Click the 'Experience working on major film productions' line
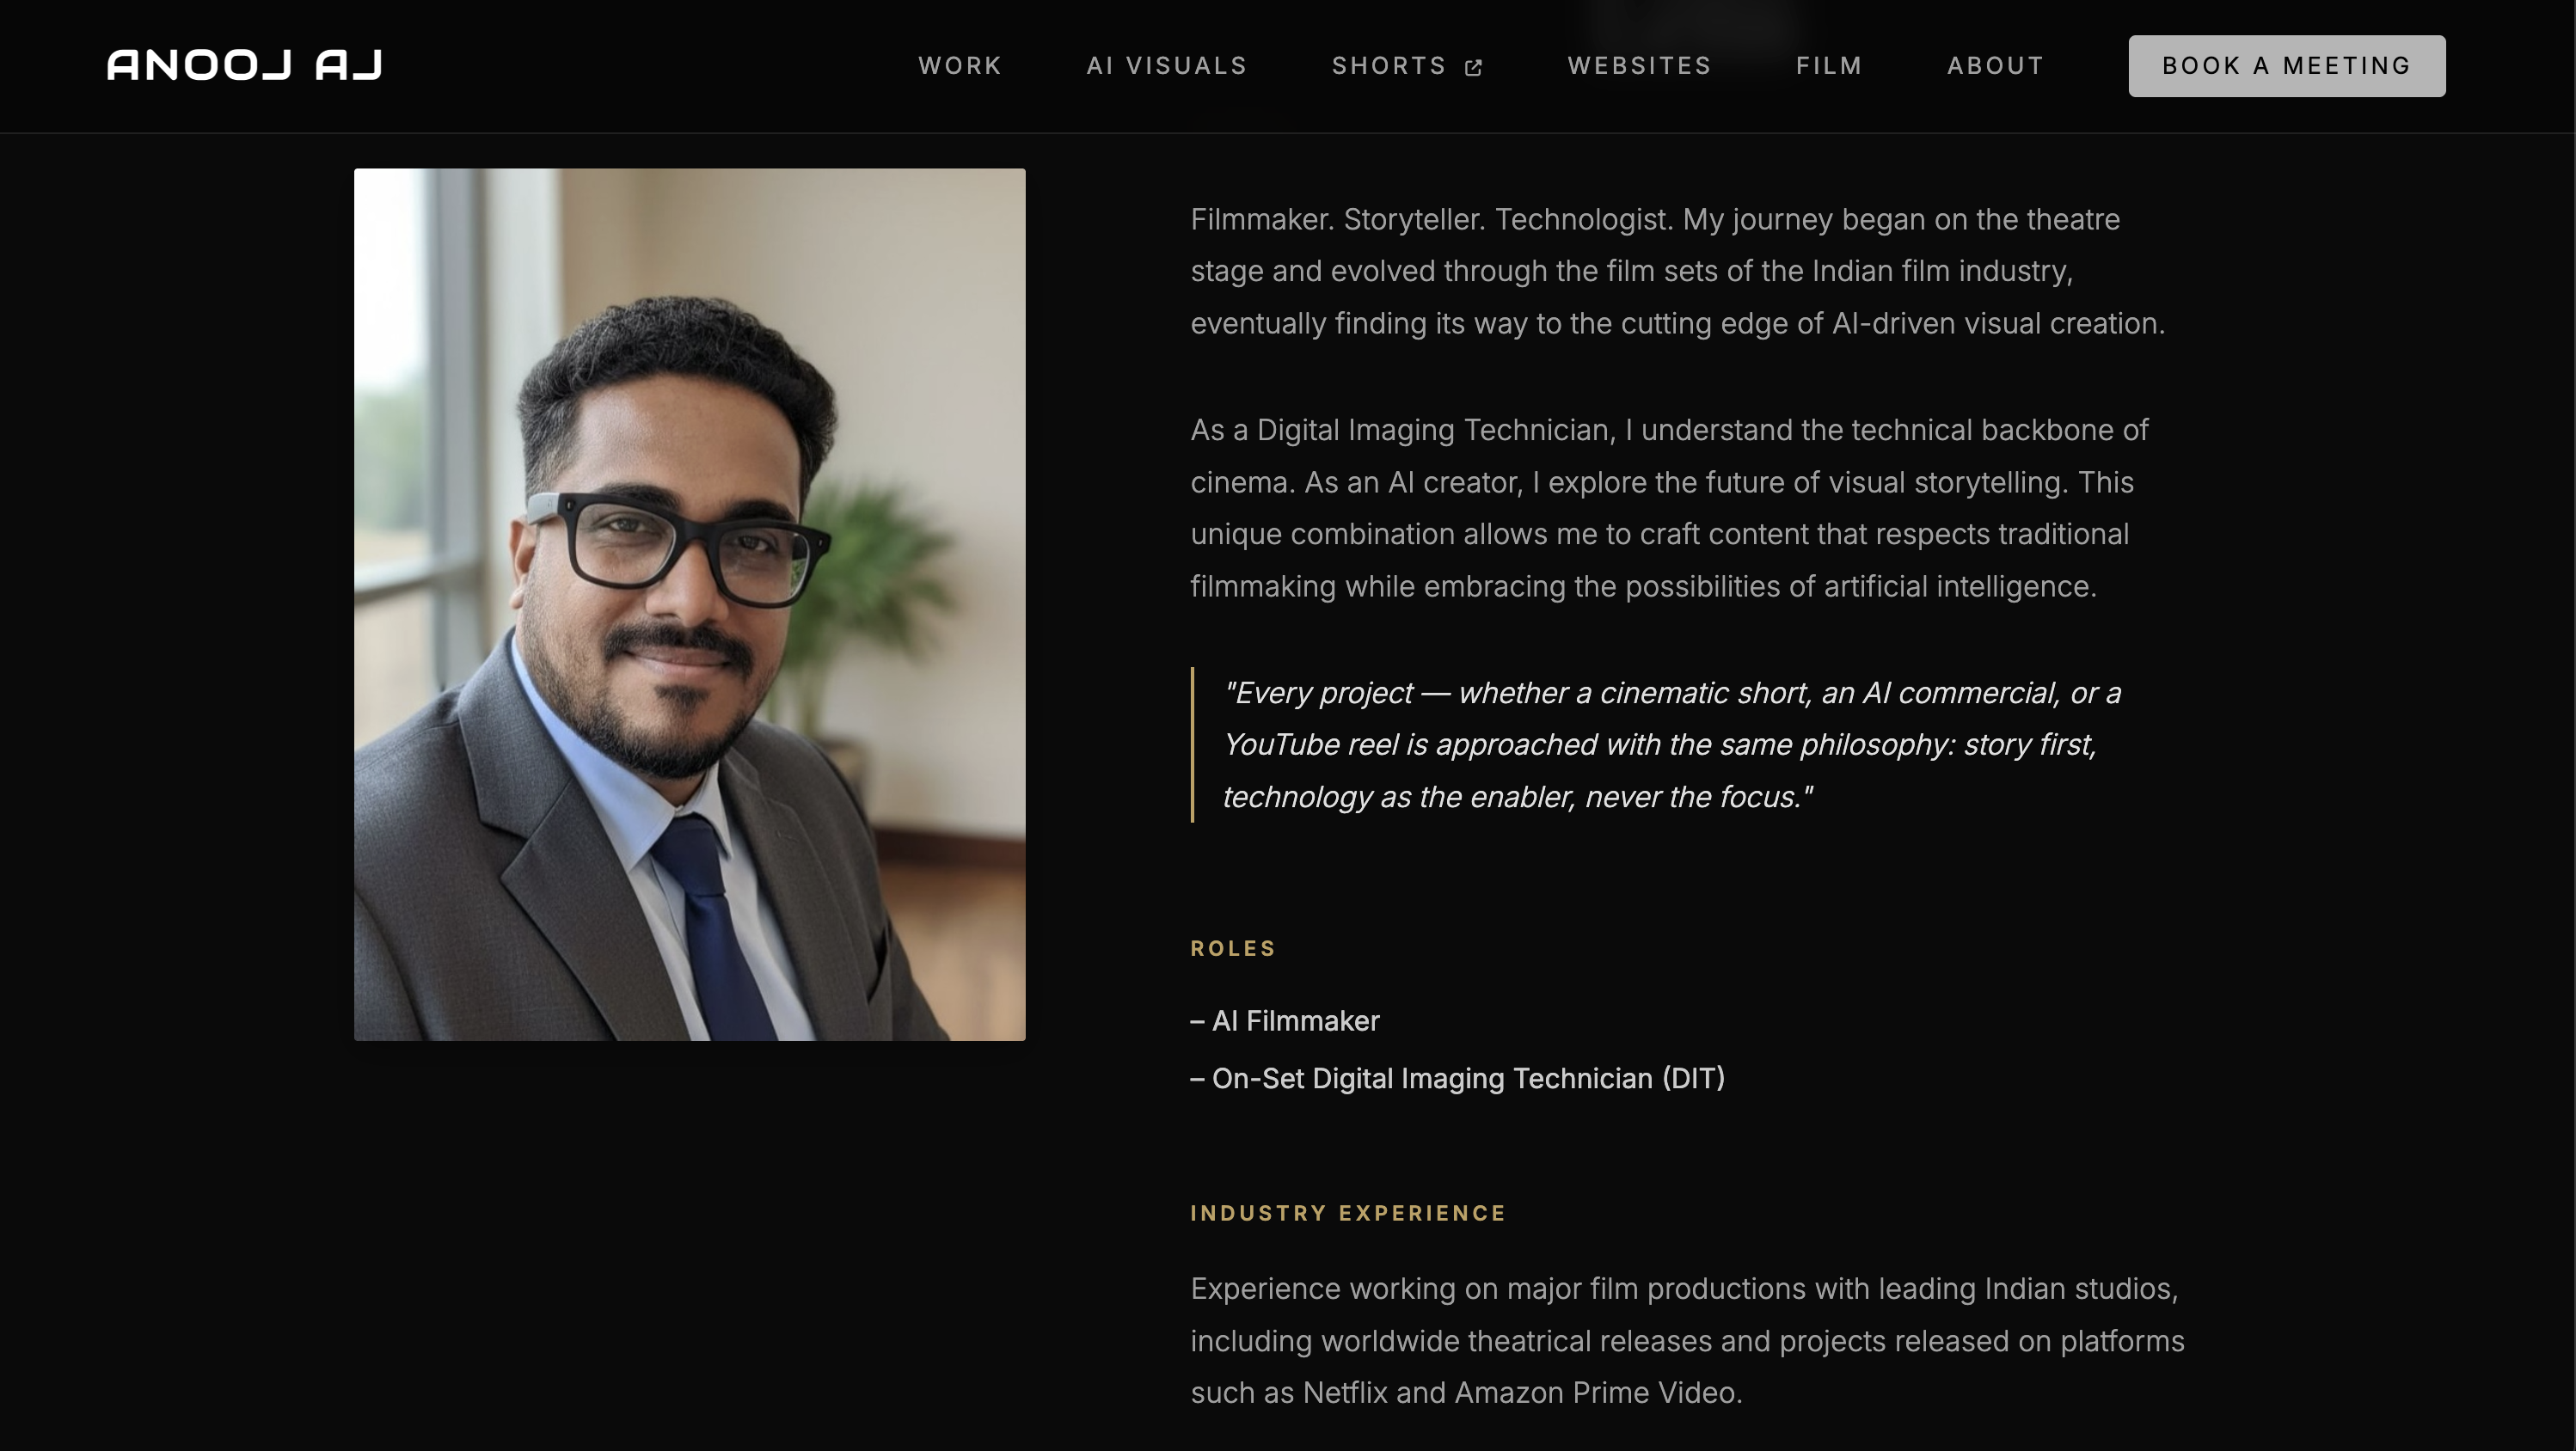This screenshot has height=1451, width=2576. point(1684,1288)
